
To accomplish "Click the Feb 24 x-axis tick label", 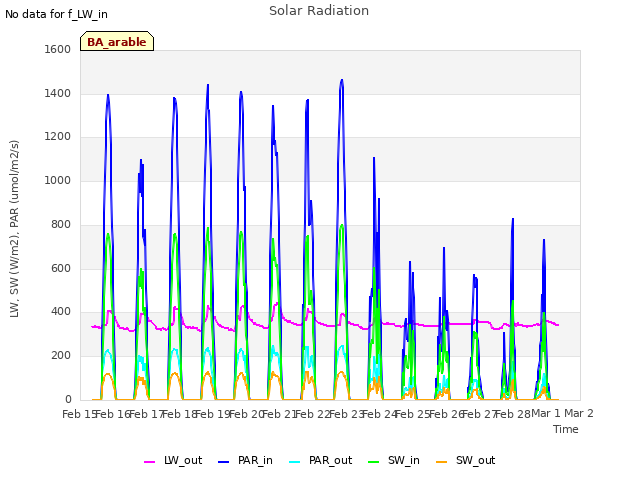I will [x=380, y=414].
